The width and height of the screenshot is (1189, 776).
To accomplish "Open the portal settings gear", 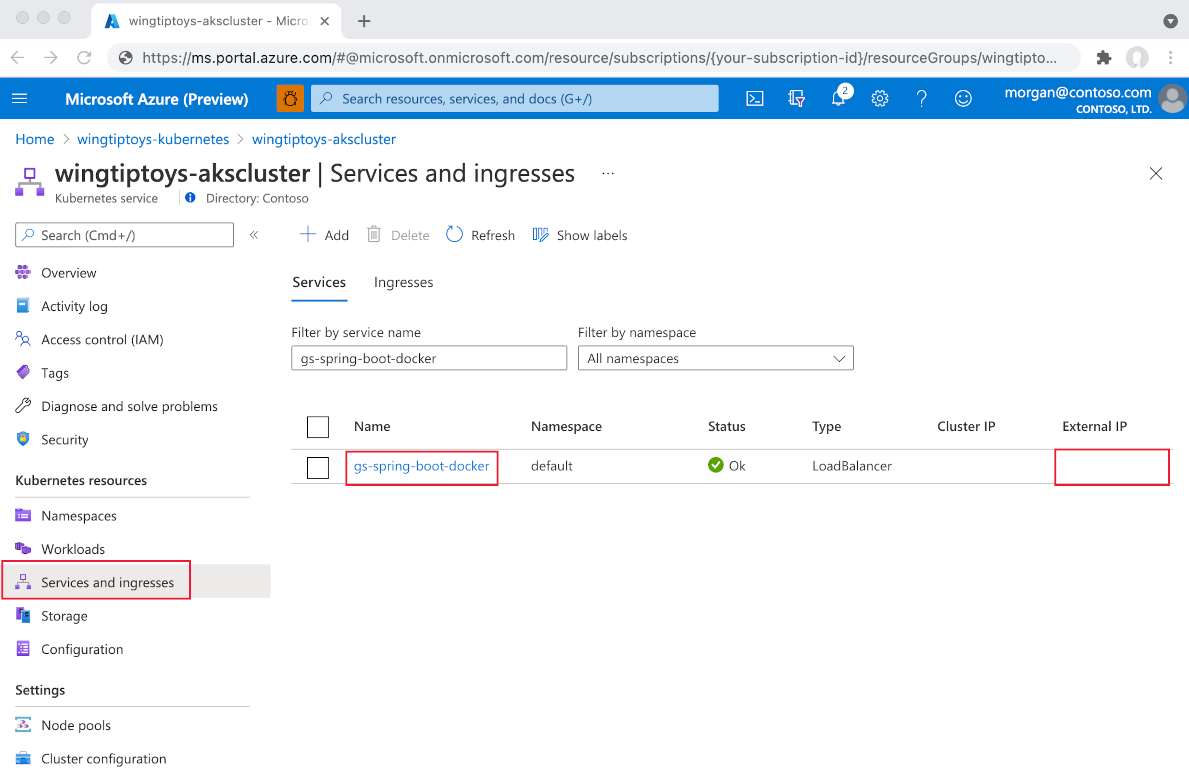I will [880, 99].
